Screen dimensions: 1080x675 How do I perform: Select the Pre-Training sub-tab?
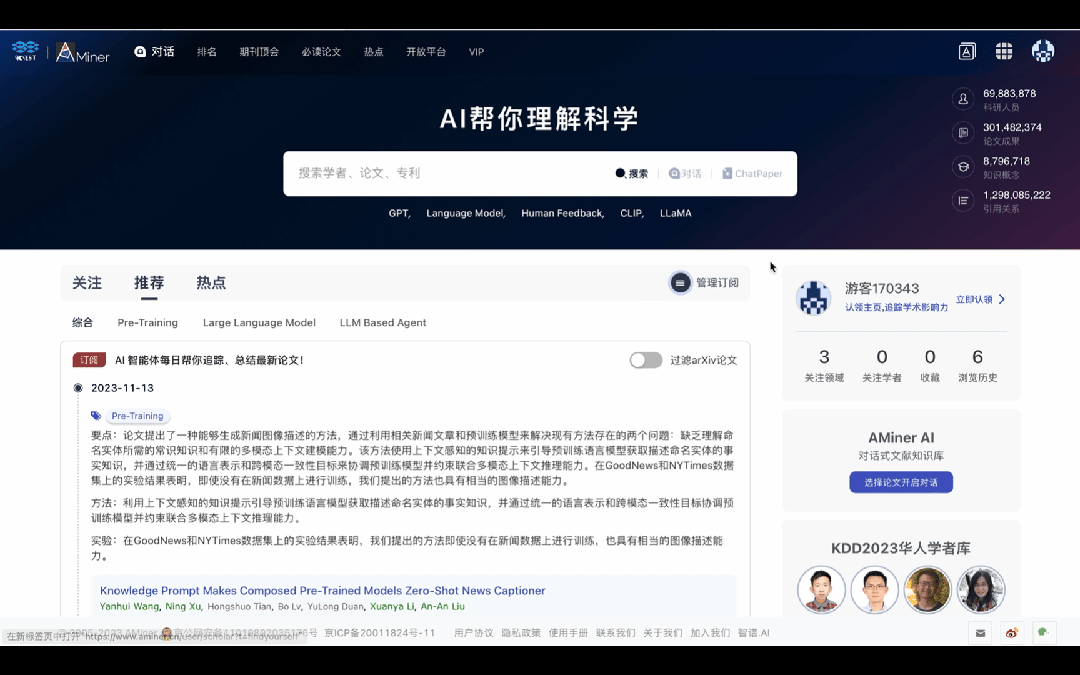[147, 322]
